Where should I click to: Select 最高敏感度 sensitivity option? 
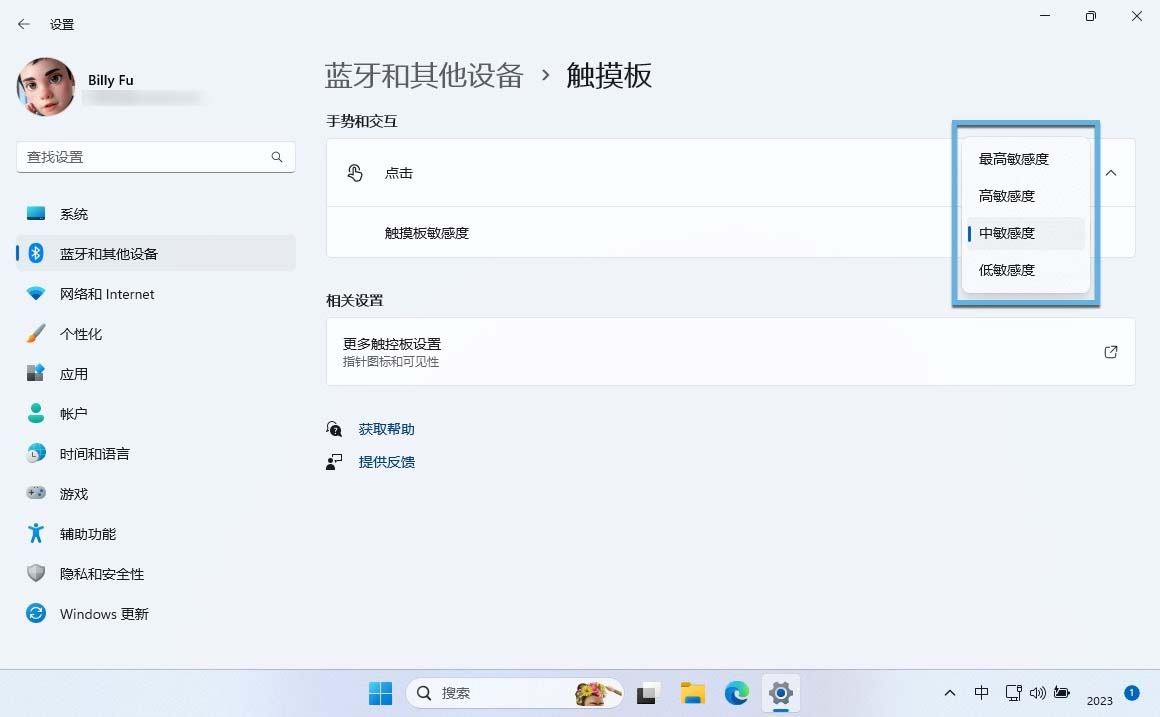(x=1014, y=158)
